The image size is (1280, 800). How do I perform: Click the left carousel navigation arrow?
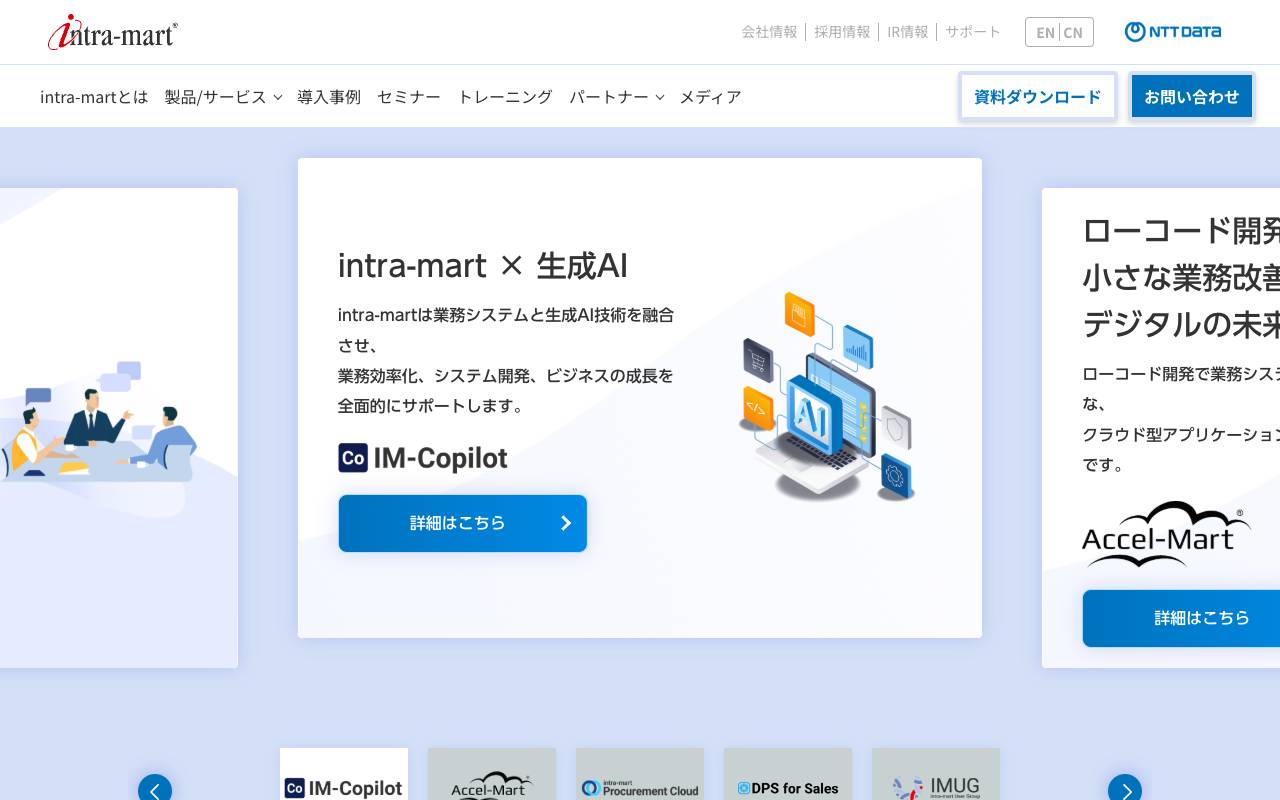[x=155, y=790]
